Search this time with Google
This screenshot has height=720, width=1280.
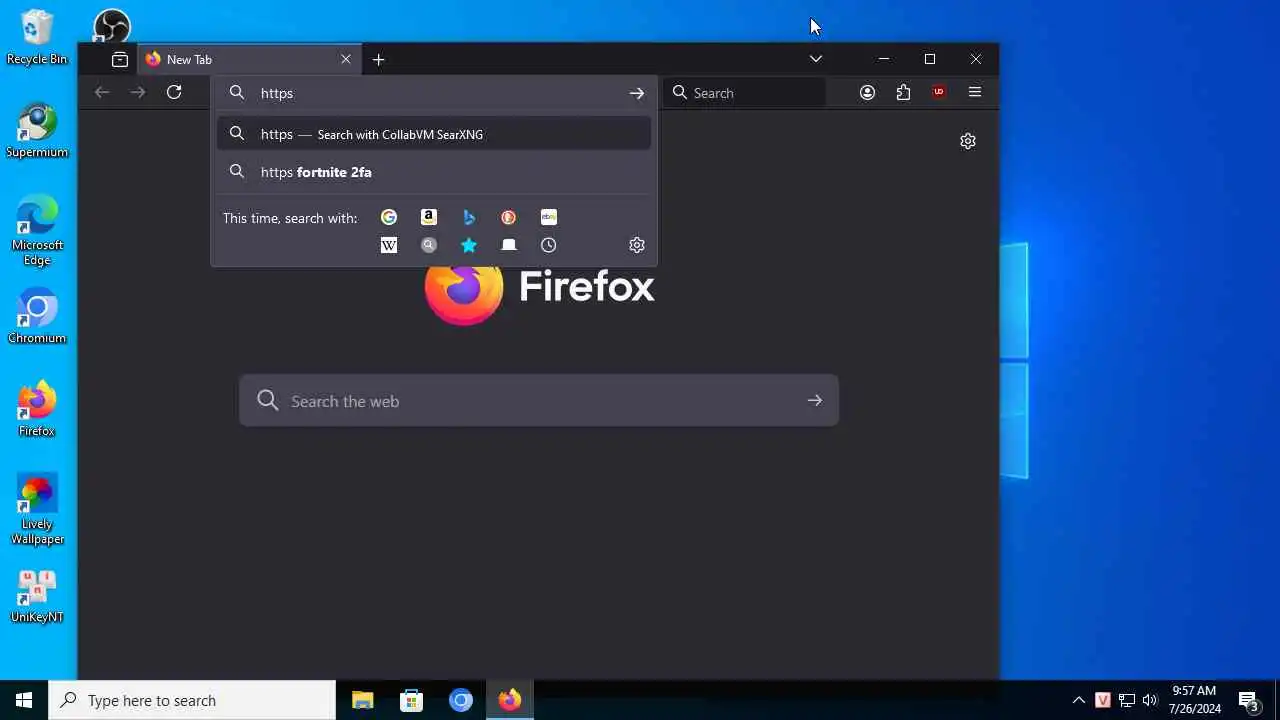tap(389, 217)
